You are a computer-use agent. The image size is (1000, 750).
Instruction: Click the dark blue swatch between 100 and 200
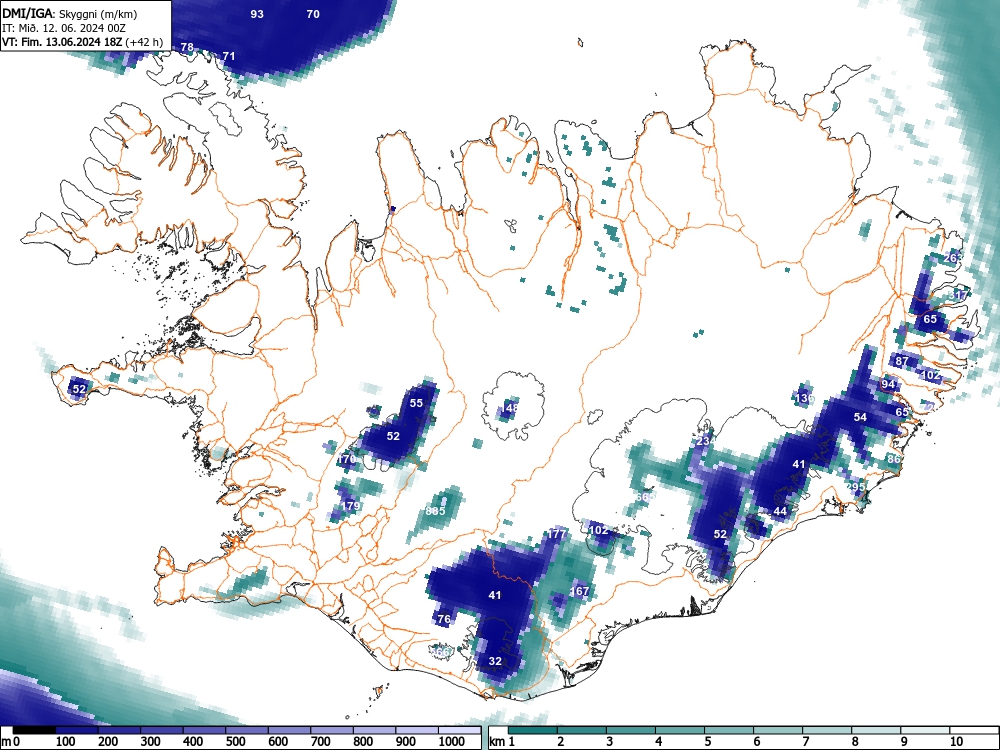[77, 730]
